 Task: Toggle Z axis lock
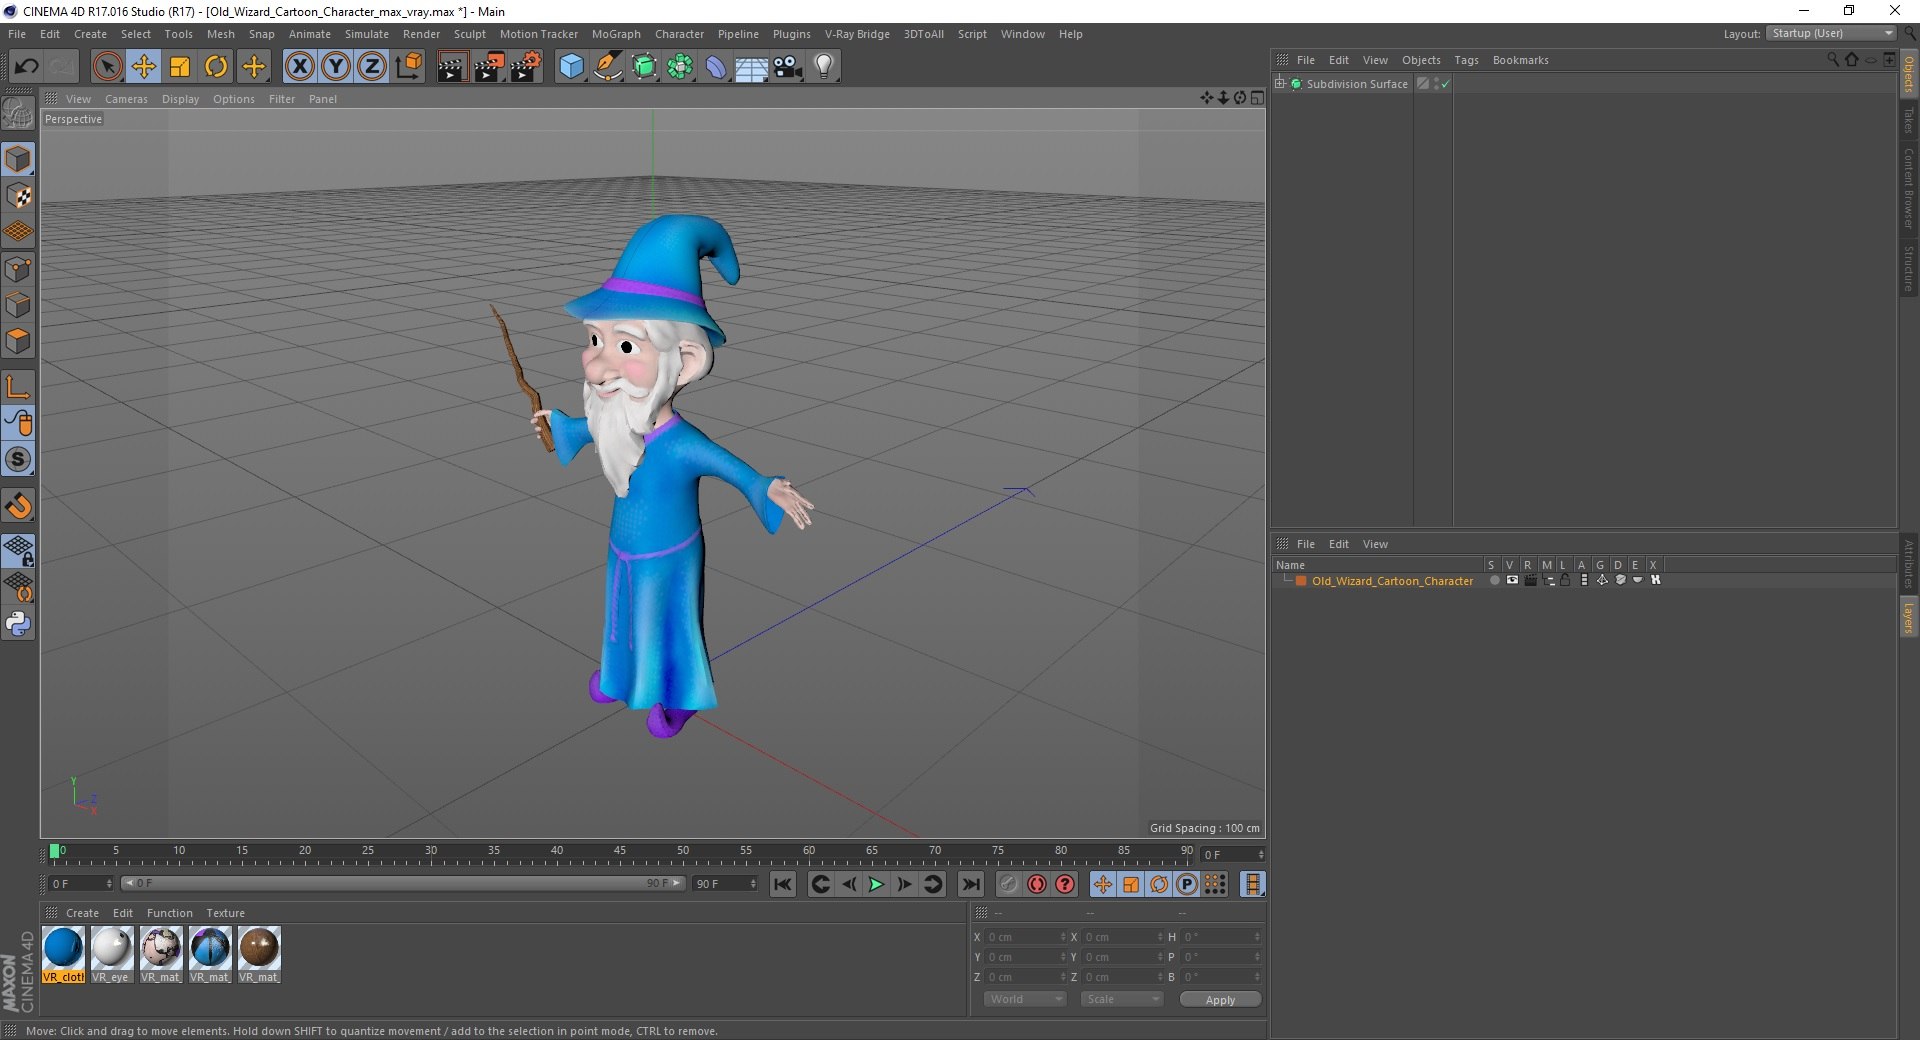[371, 67]
